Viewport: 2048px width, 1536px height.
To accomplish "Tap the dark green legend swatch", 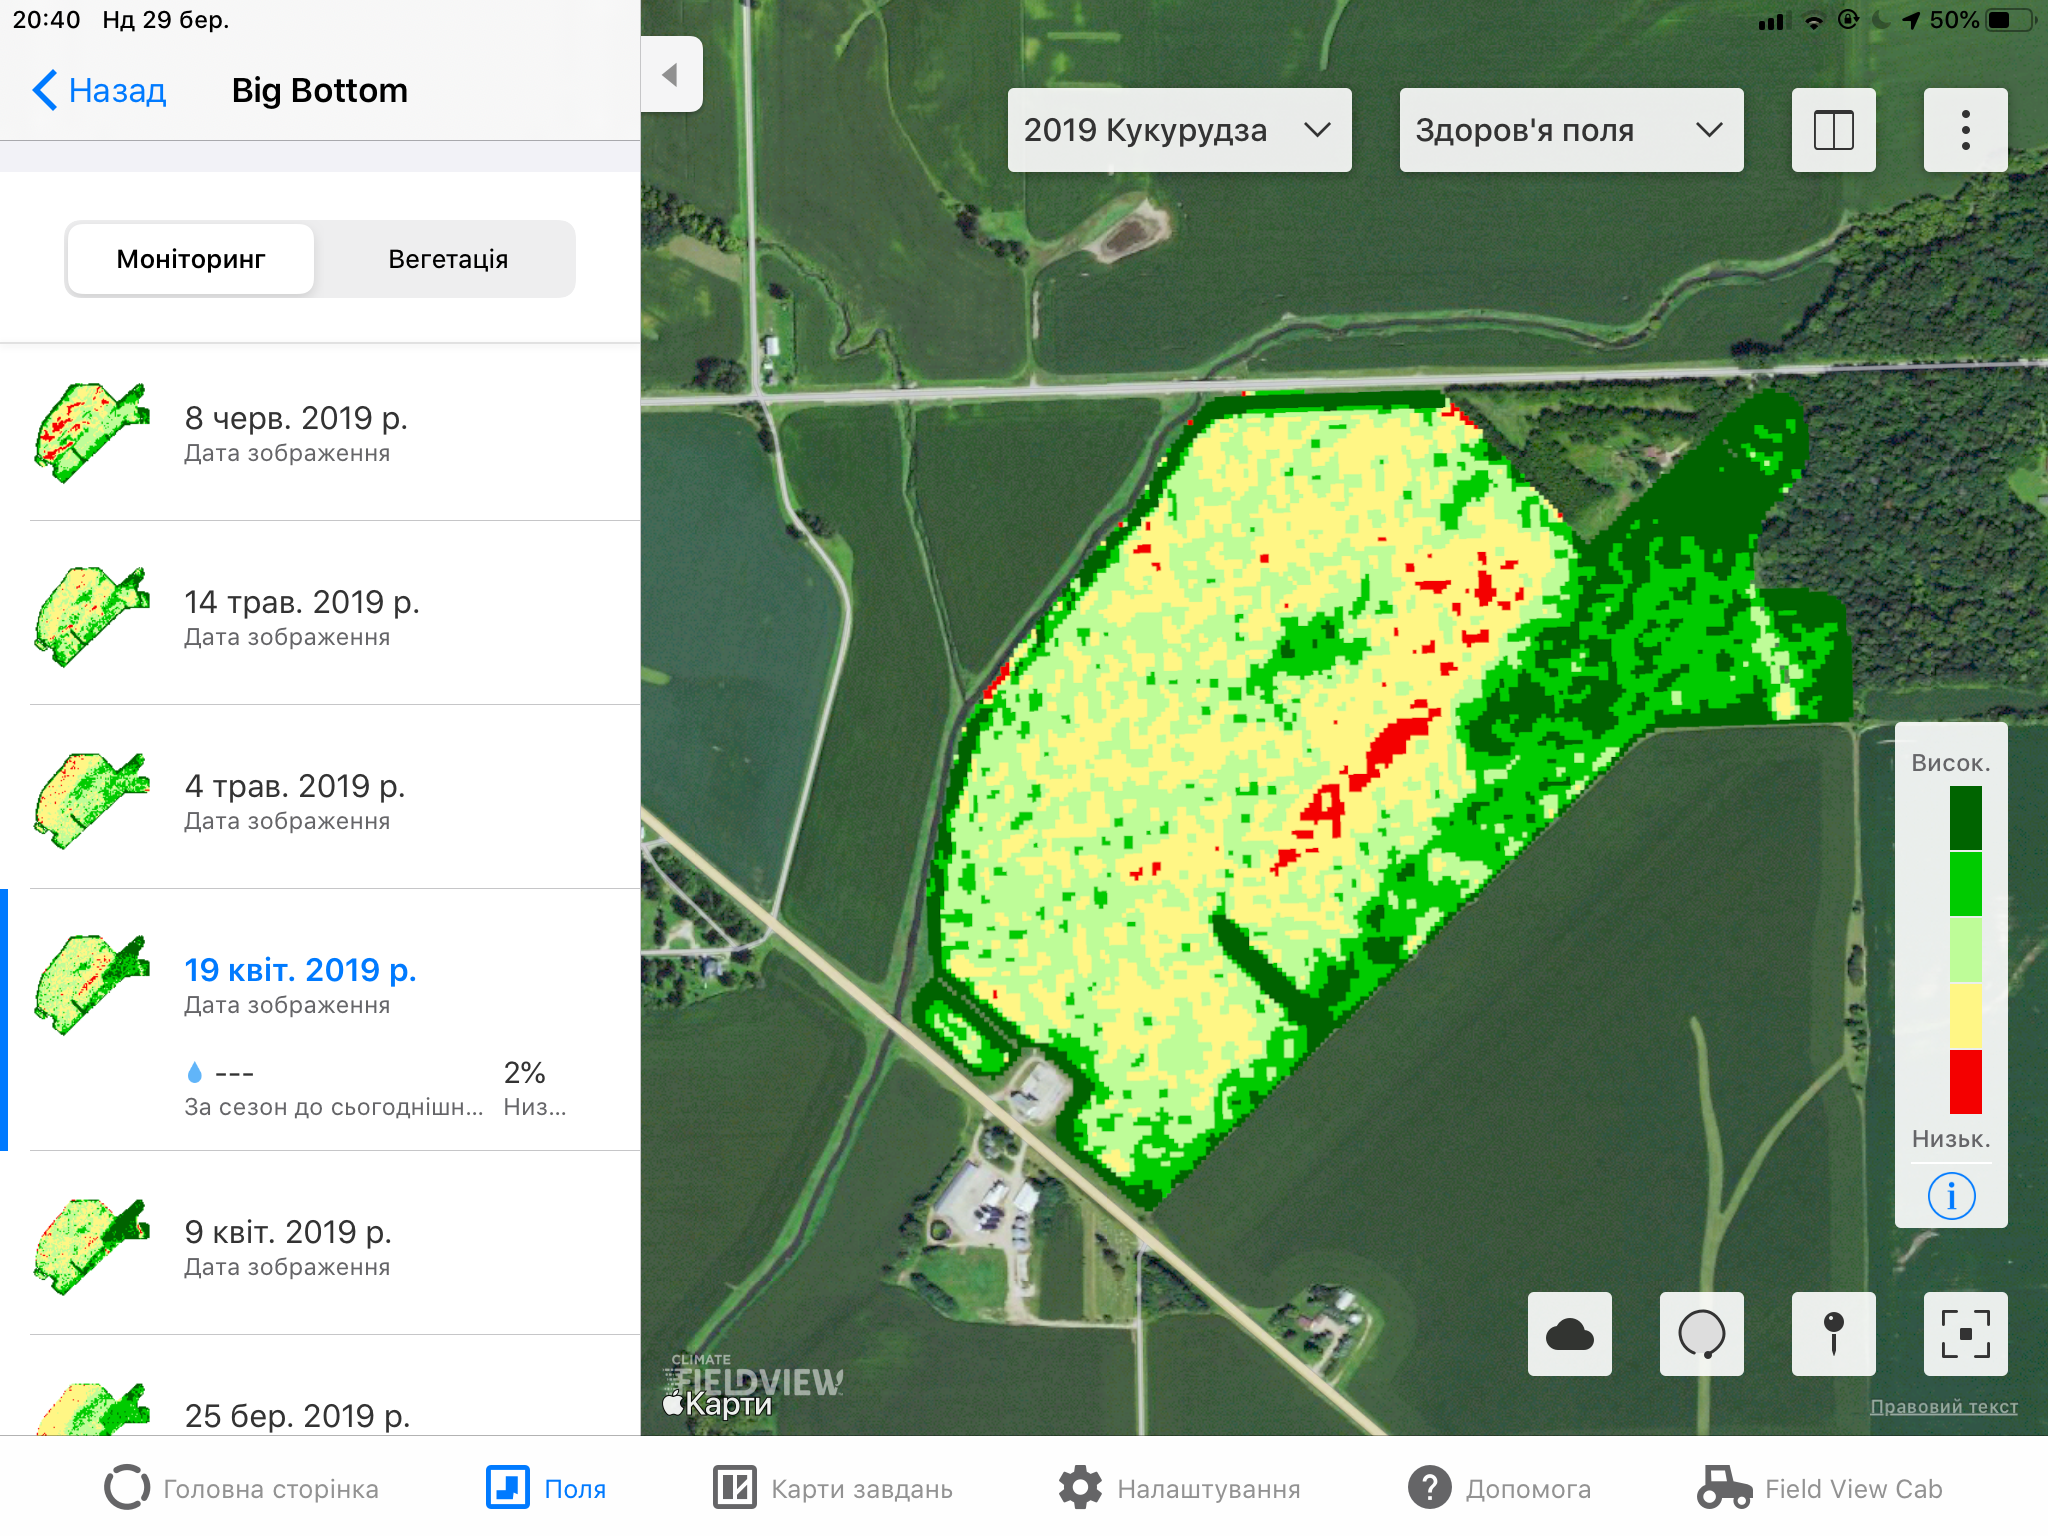I will tap(1965, 817).
